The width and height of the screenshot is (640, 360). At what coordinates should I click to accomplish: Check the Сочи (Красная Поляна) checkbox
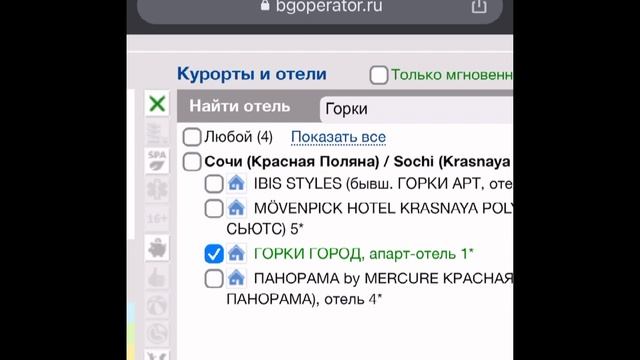[192, 162]
